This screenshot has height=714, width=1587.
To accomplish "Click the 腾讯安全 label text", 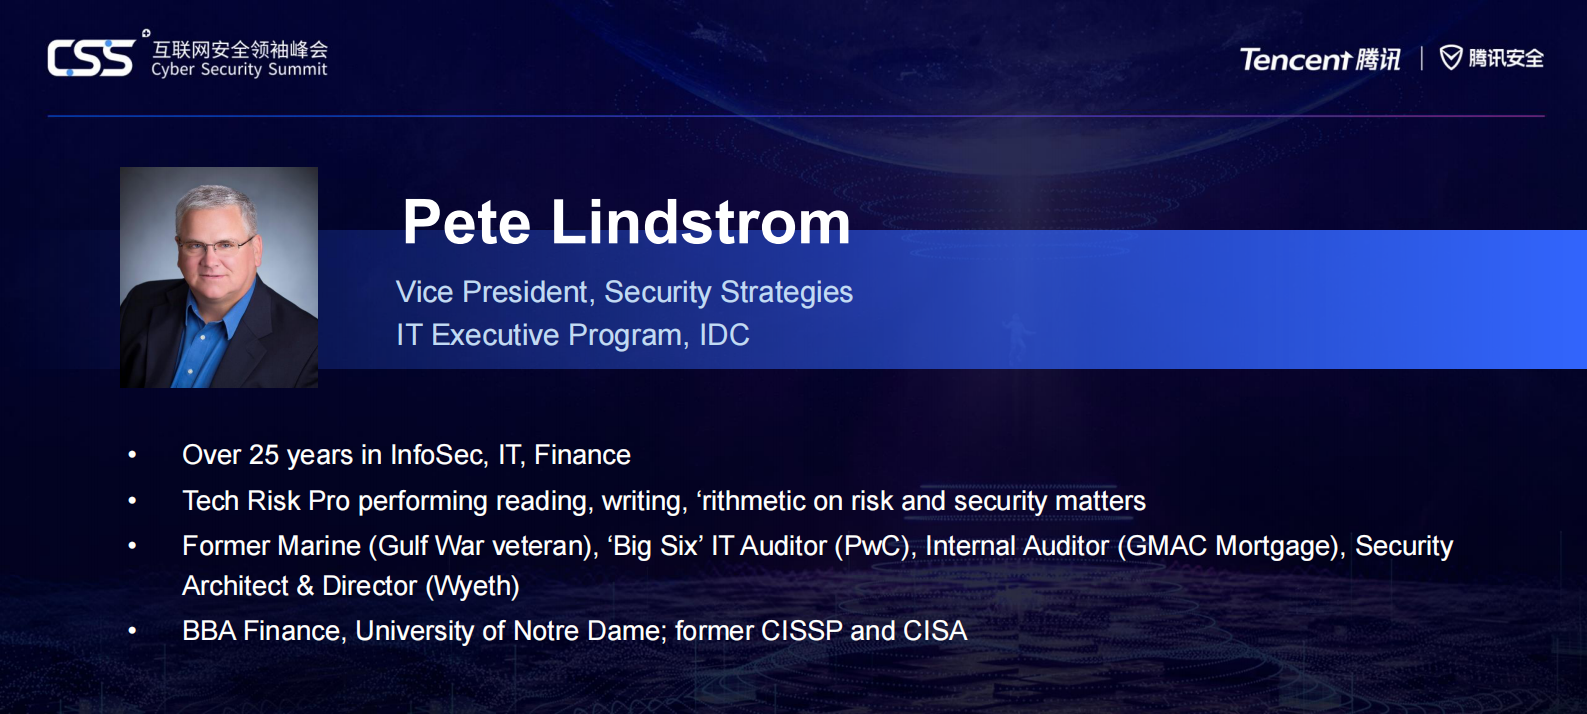I will point(1506,58).
